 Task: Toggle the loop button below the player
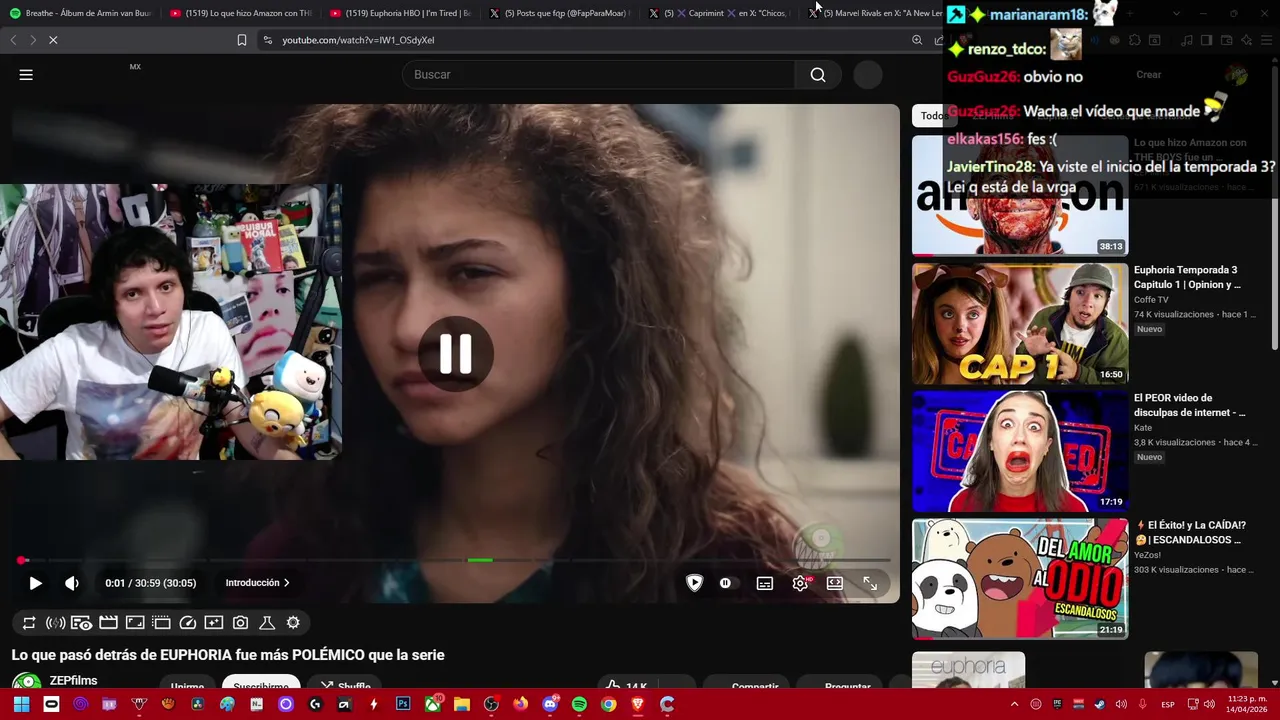click(x=29, y=623)
